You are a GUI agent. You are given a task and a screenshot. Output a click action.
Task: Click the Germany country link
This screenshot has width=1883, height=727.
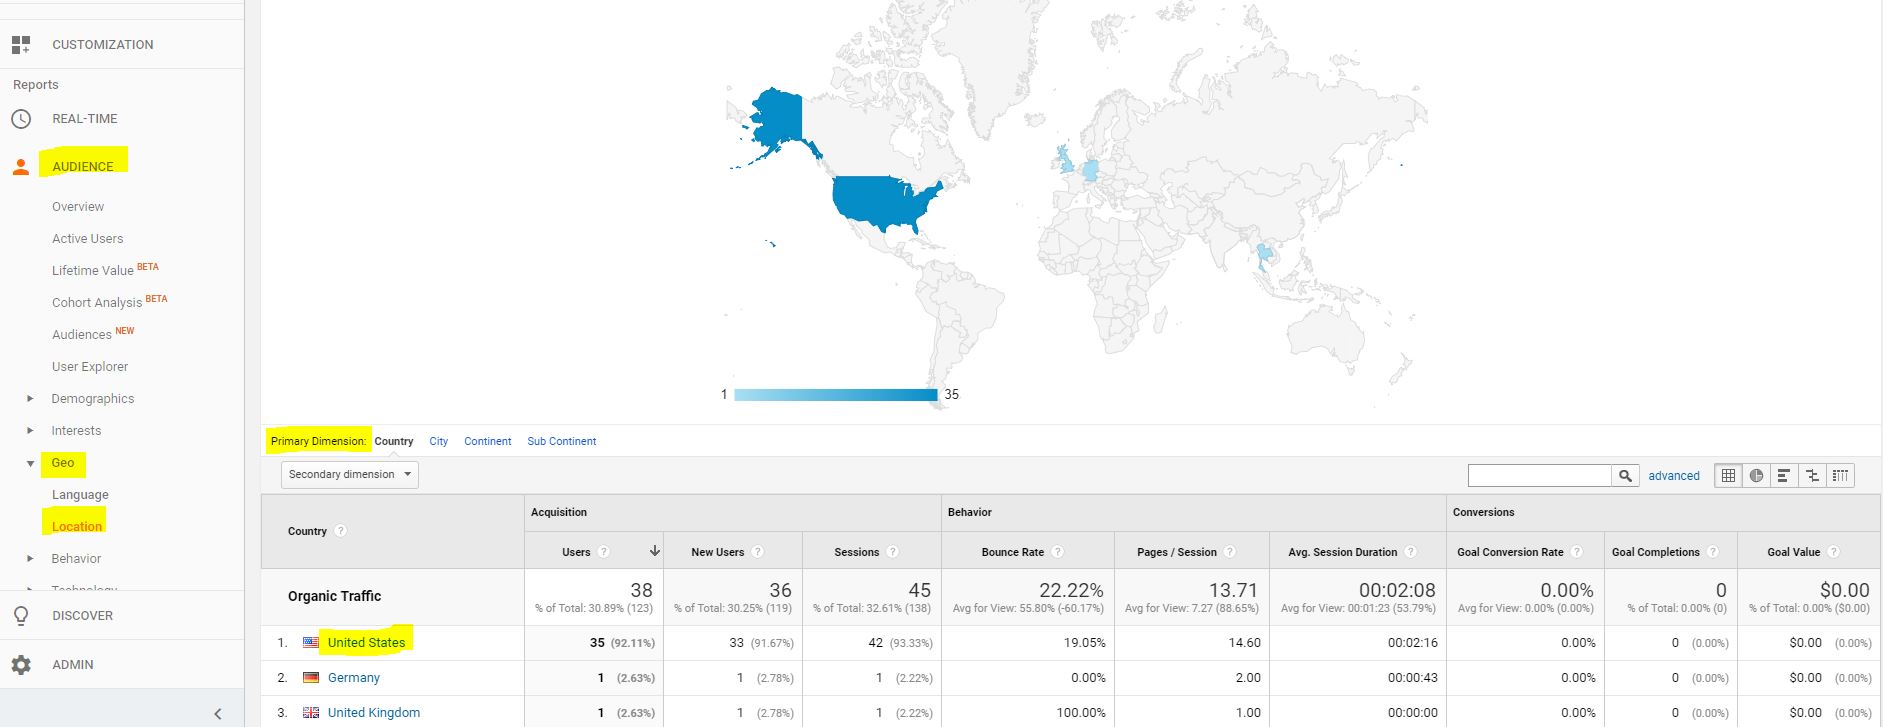coord(353,678)
